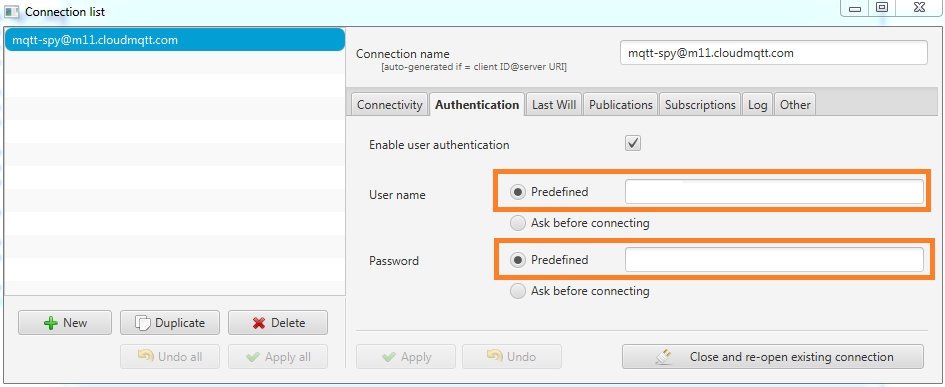Select Predefined radio for Password
This screenshot has width=945, height=387.
click(518, 260)
